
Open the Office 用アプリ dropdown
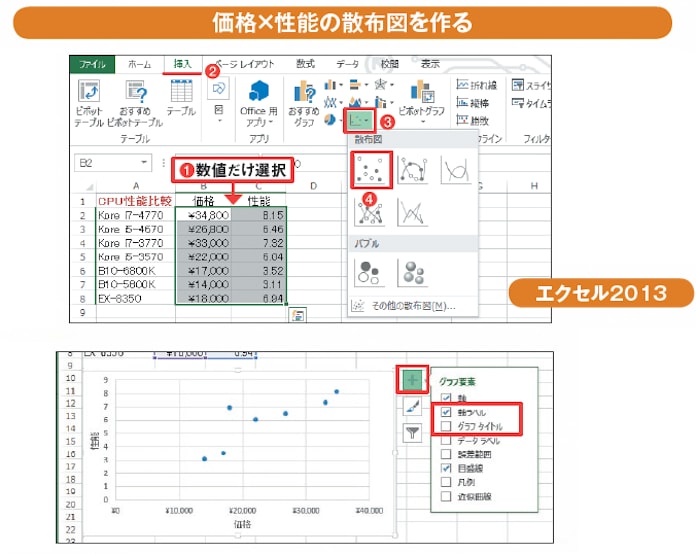click(259, 103)
